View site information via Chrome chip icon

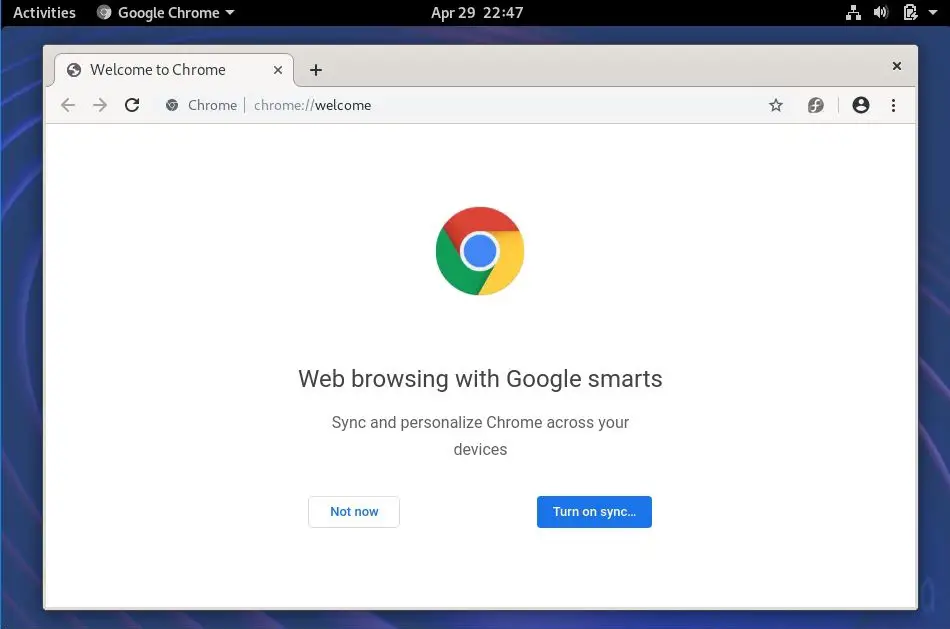pos(172,105)
